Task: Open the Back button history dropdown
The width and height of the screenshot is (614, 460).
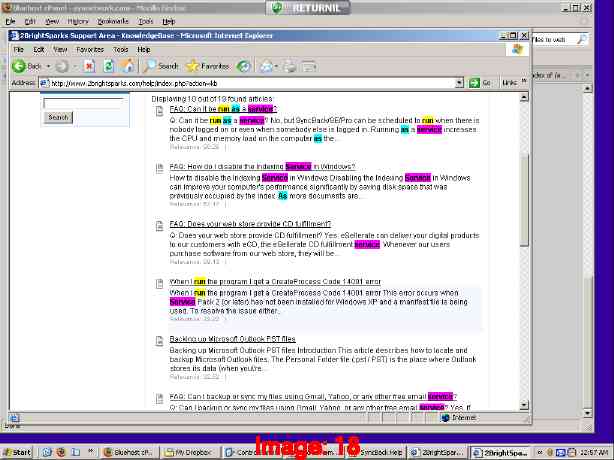Action: pyautogui.click(x=49, y=66)
